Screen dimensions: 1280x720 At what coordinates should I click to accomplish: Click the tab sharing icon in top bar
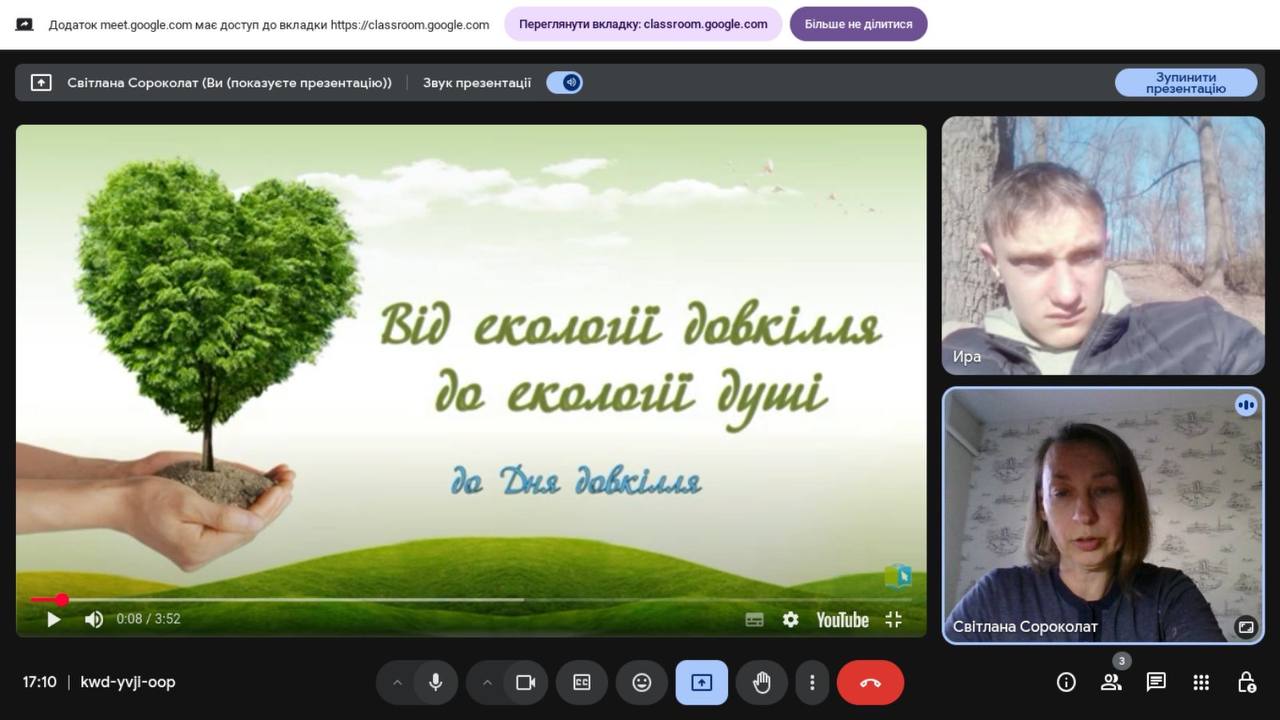coord(24,24)
